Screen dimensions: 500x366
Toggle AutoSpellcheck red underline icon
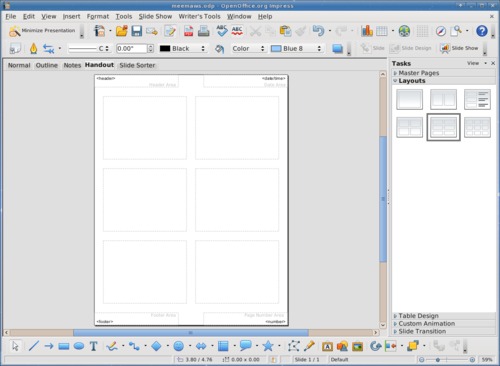(237, 31)
